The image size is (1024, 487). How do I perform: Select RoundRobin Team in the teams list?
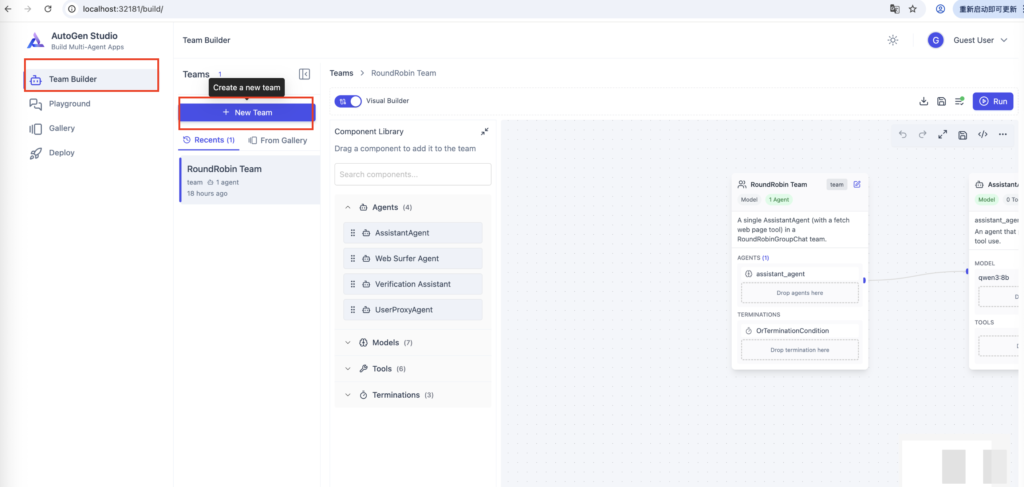click(249, 180)
